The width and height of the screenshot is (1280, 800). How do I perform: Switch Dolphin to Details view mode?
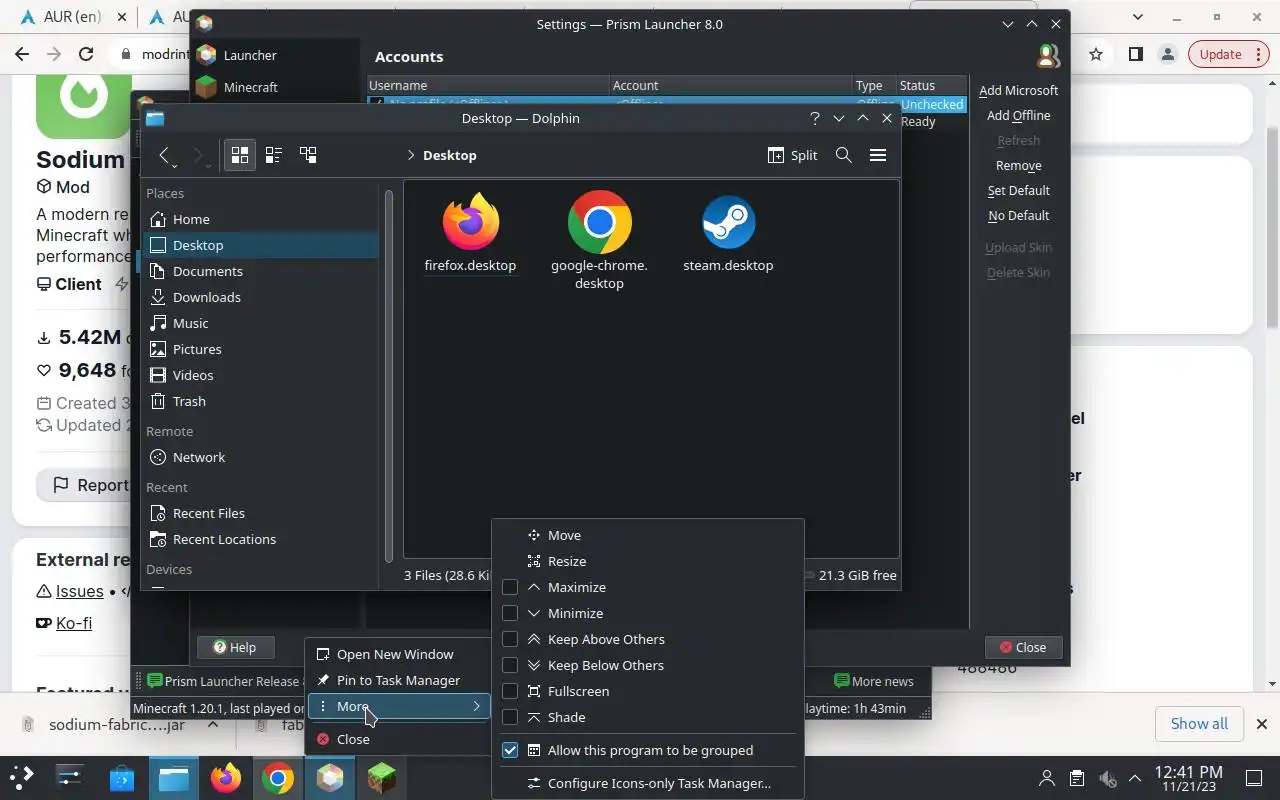point(308,155)
